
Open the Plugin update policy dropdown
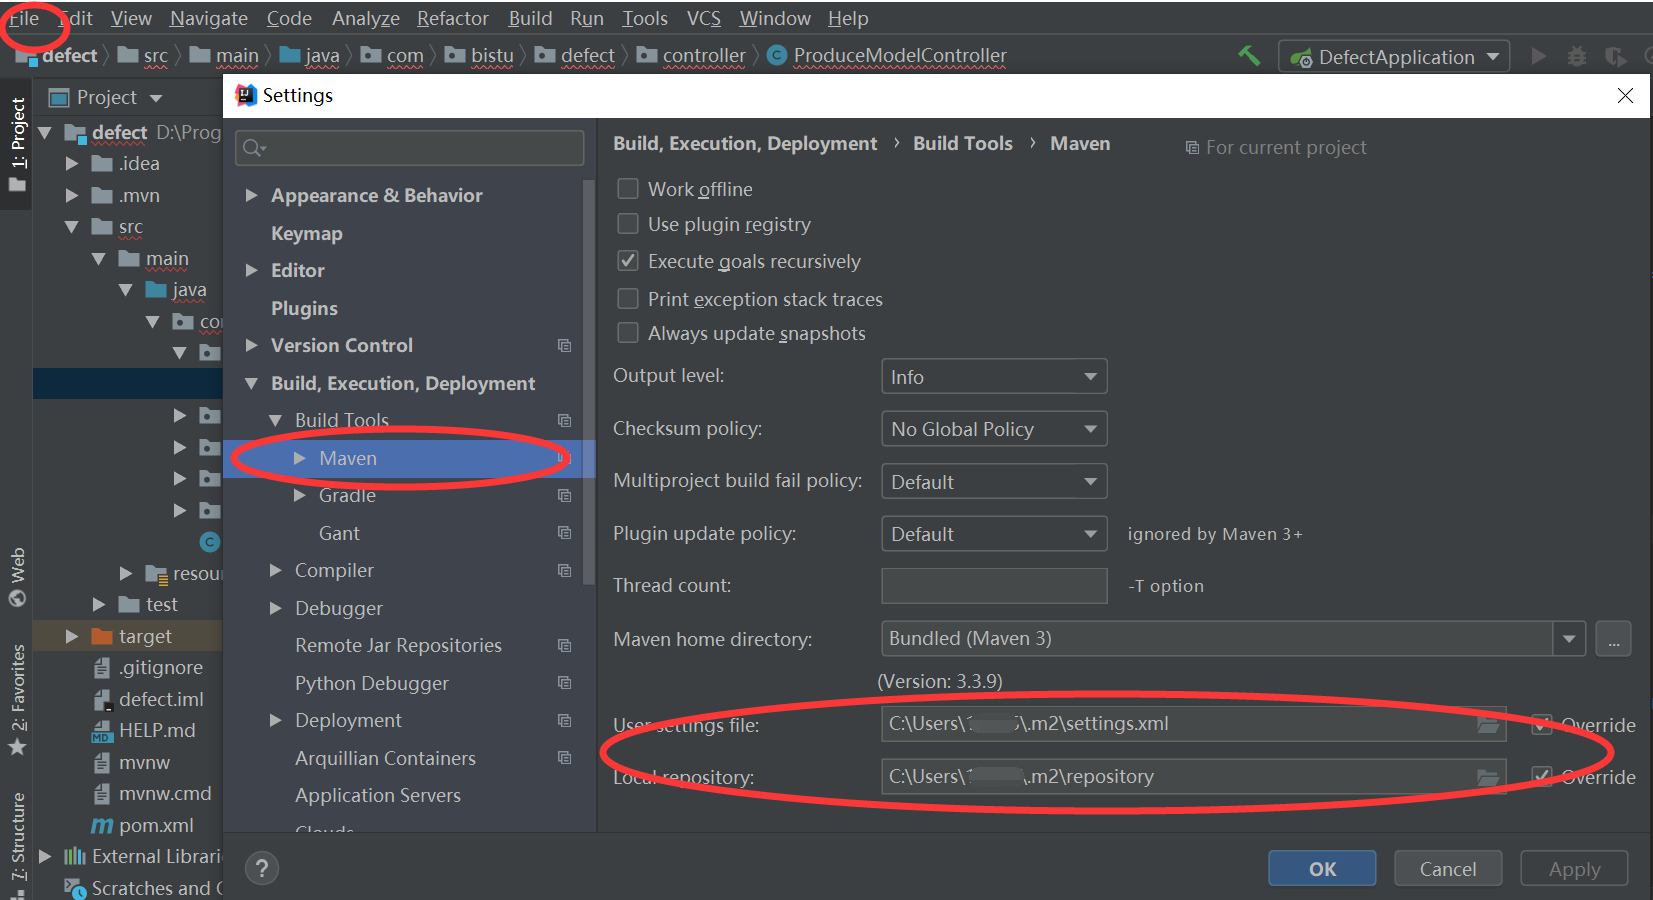tap(994, 534)
